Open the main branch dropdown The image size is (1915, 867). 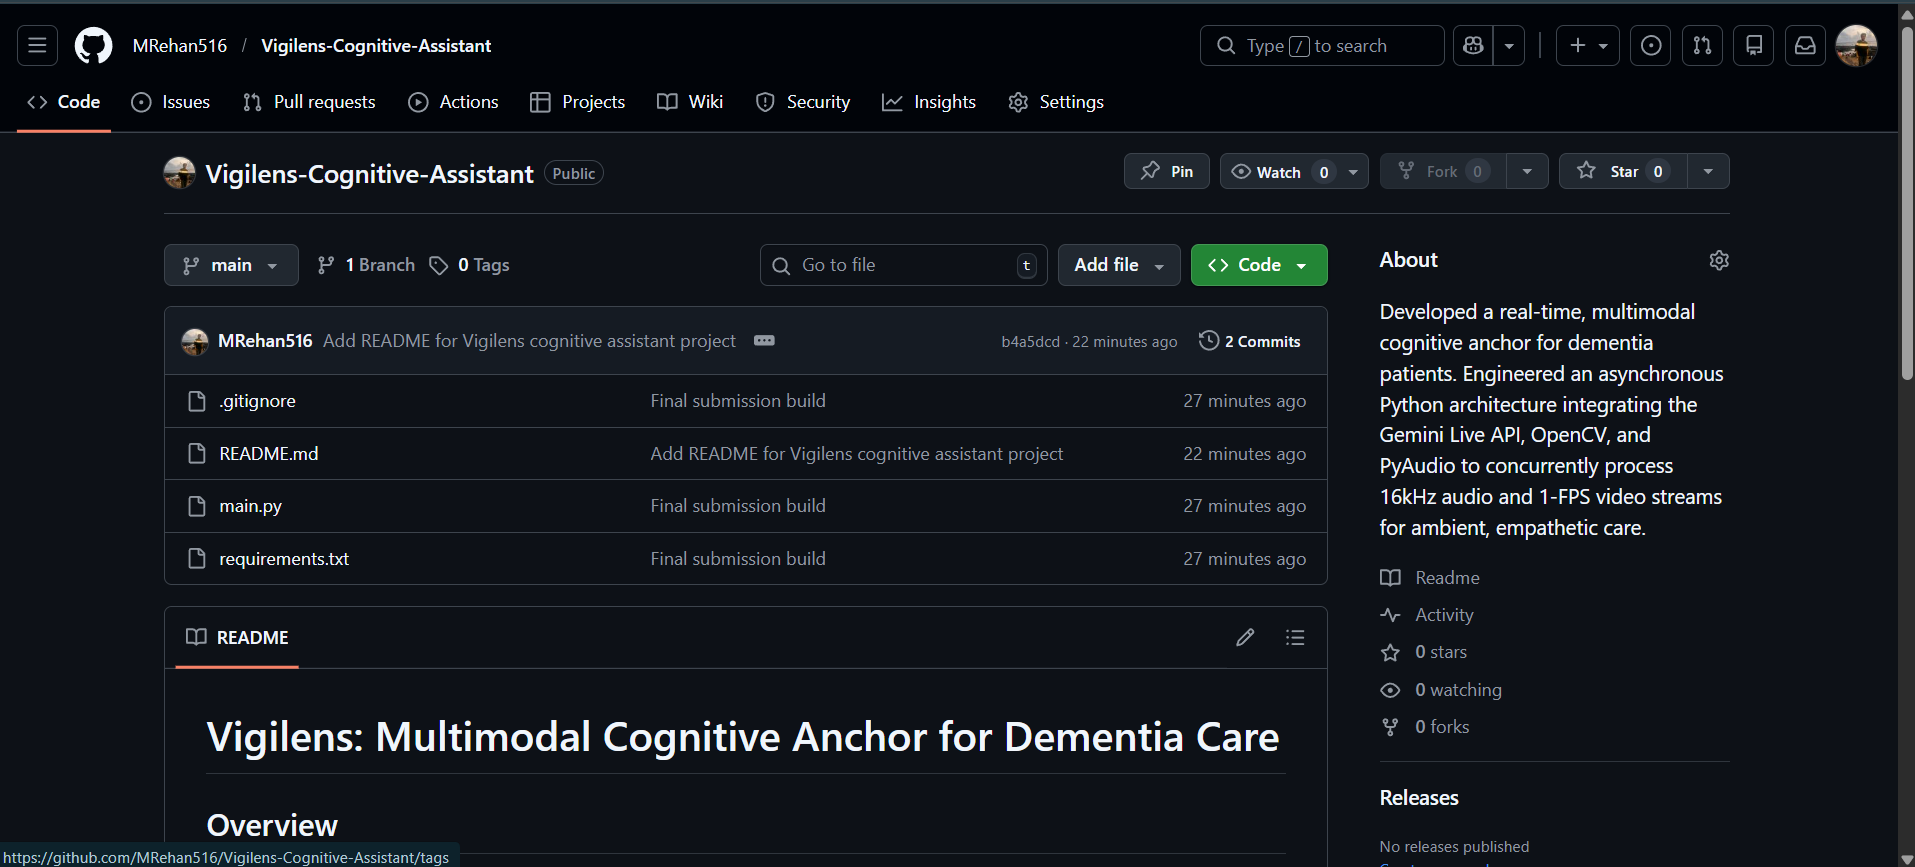click(x=231, y=265)
